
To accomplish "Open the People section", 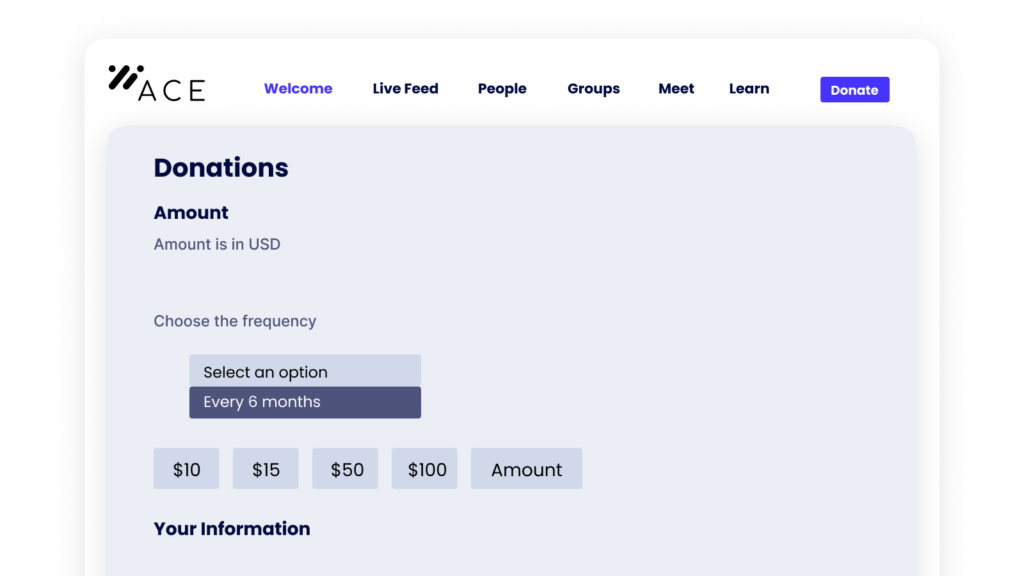I will (x=502, y=88).
